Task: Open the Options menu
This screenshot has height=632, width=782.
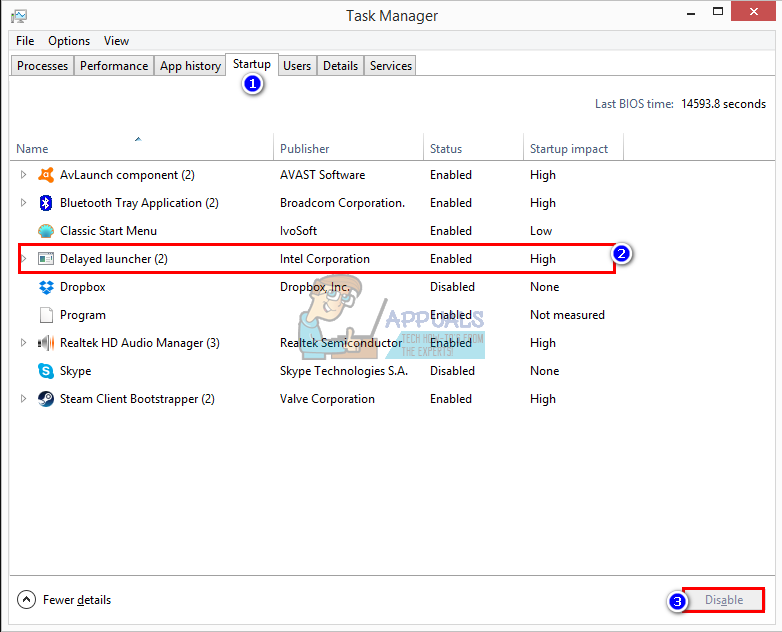Action: [x=69, y=41]
